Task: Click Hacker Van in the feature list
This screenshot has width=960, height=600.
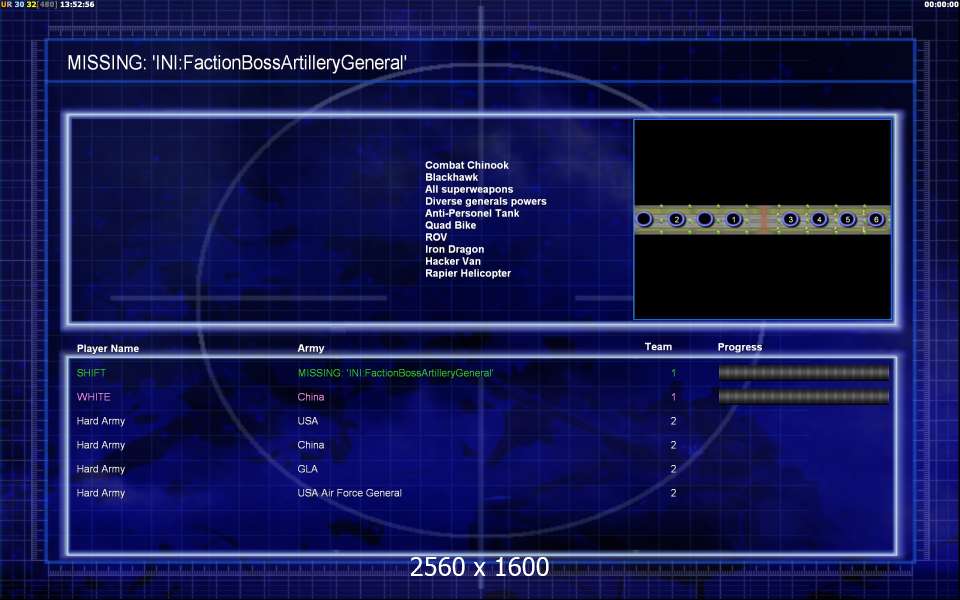Action: click(x=453, y=261)
